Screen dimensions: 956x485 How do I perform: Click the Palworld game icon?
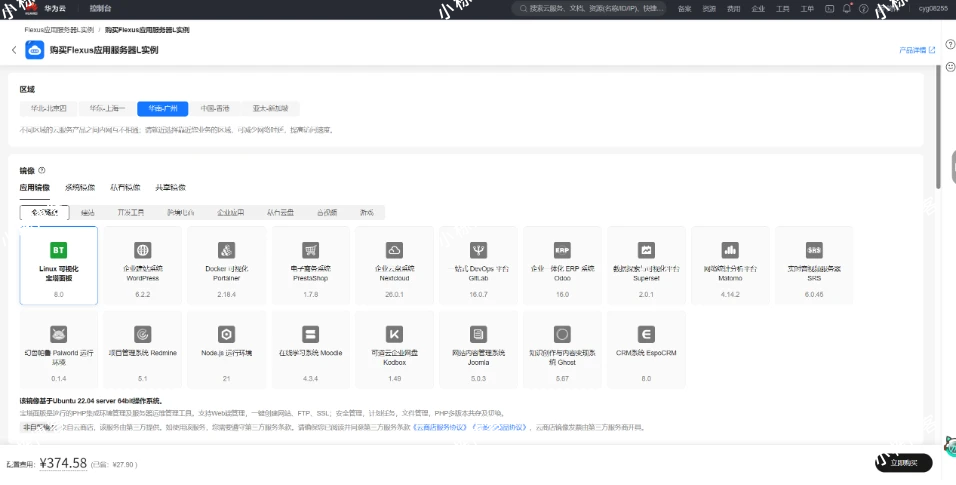click(x=59, y=334)
